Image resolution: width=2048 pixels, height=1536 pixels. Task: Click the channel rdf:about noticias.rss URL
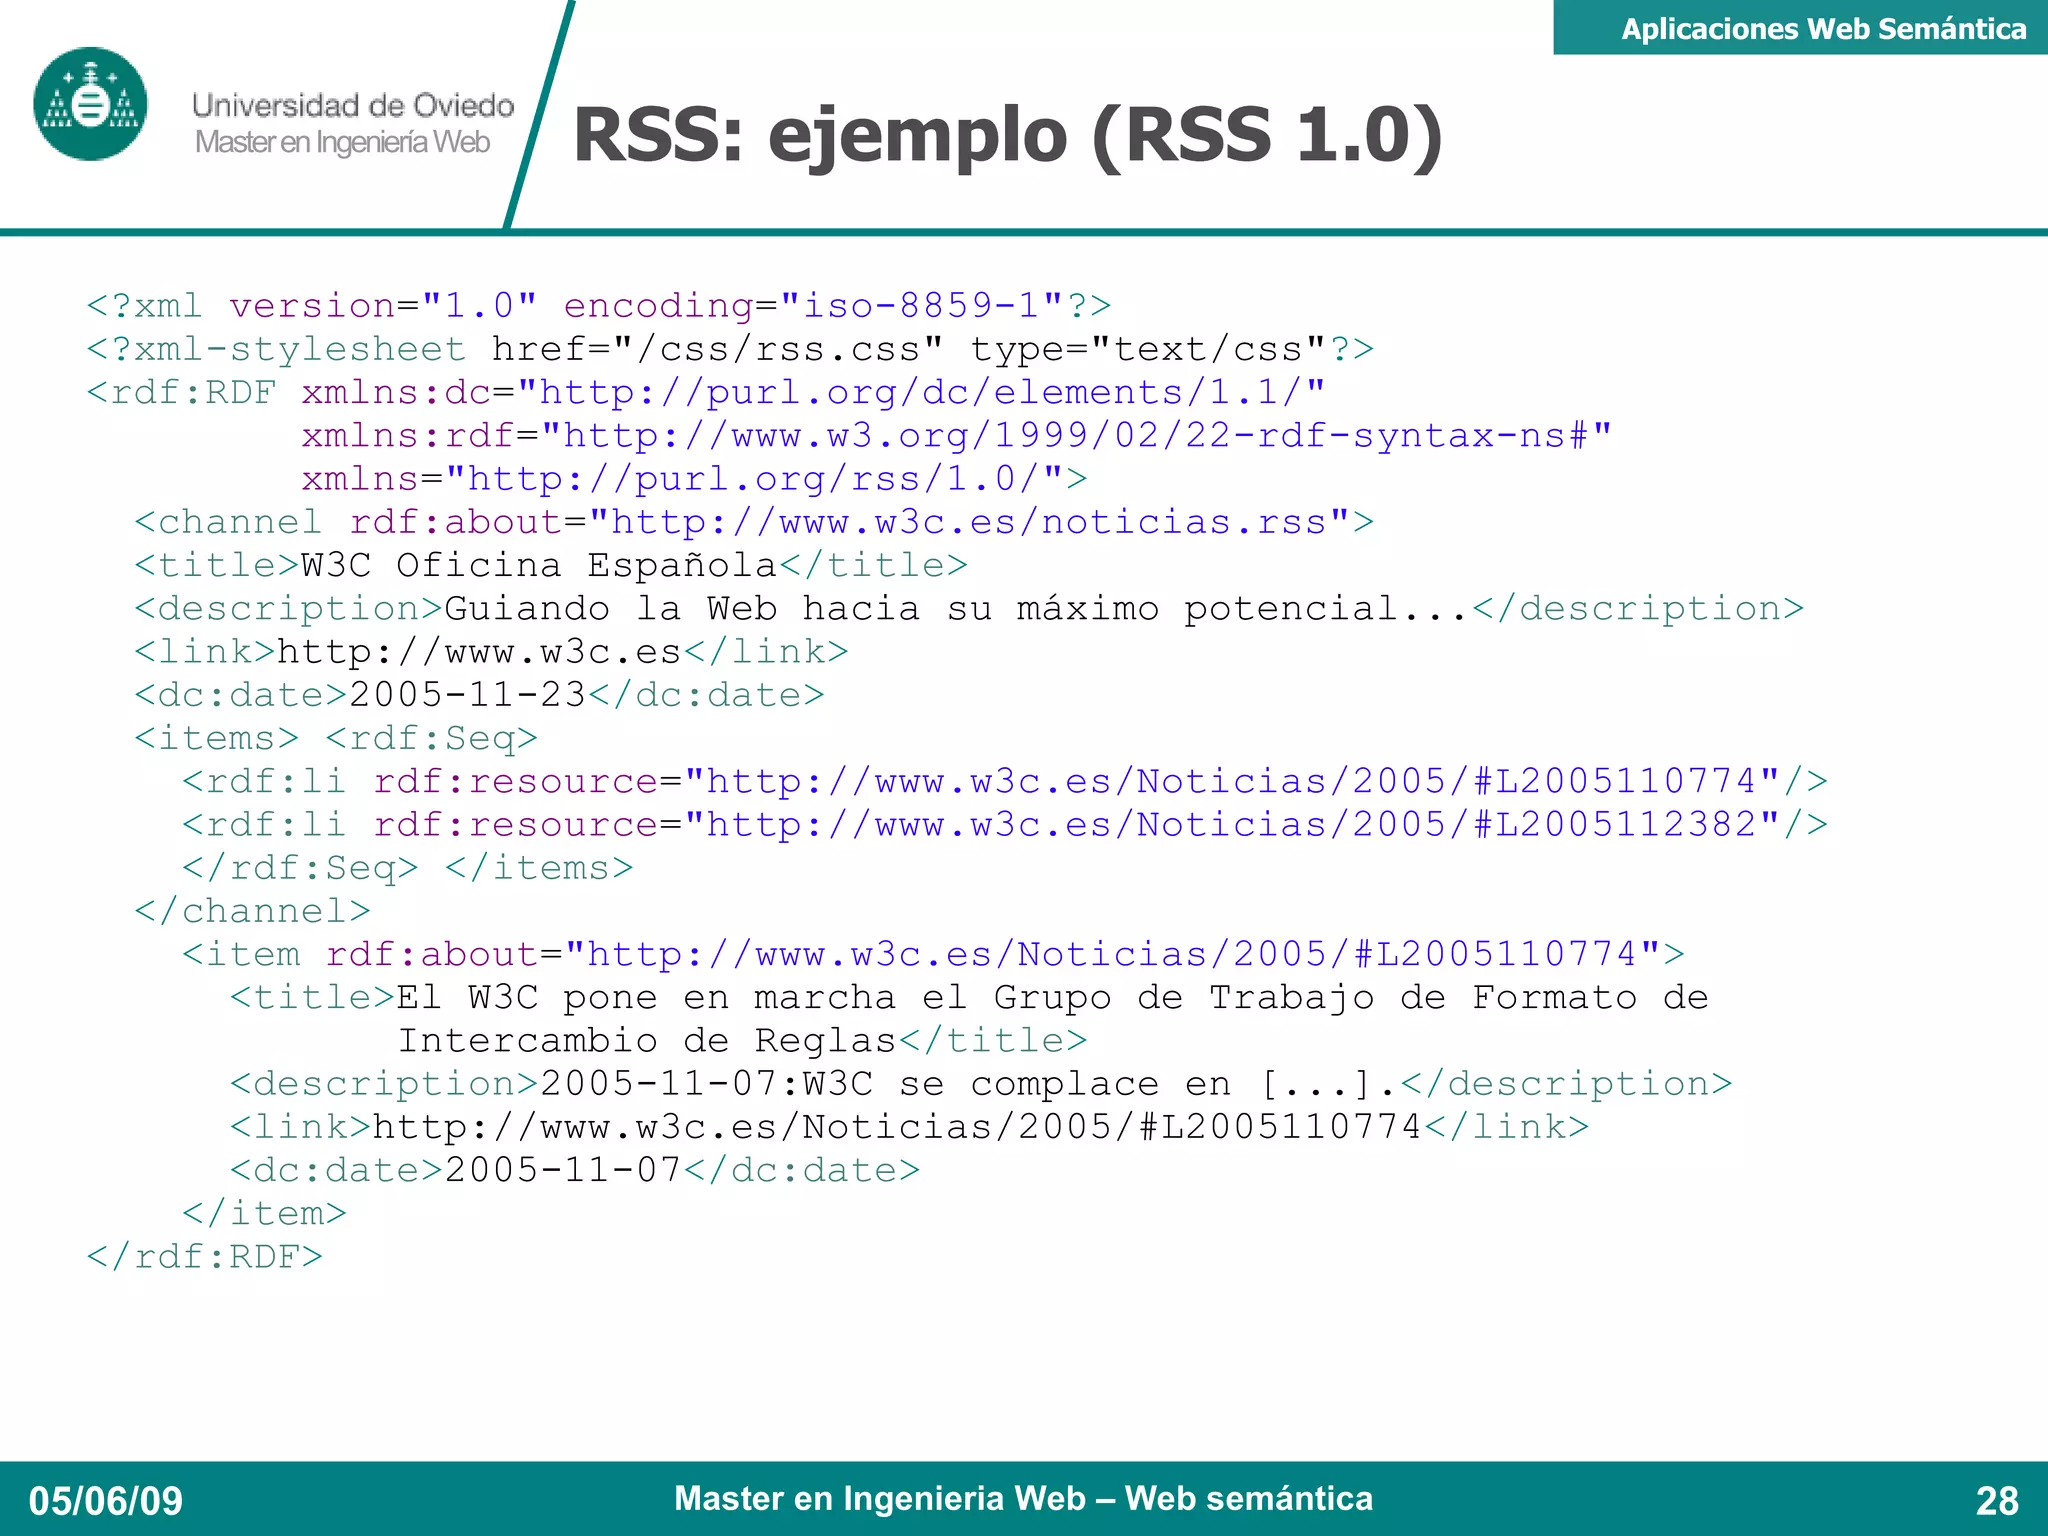point(968,522)
